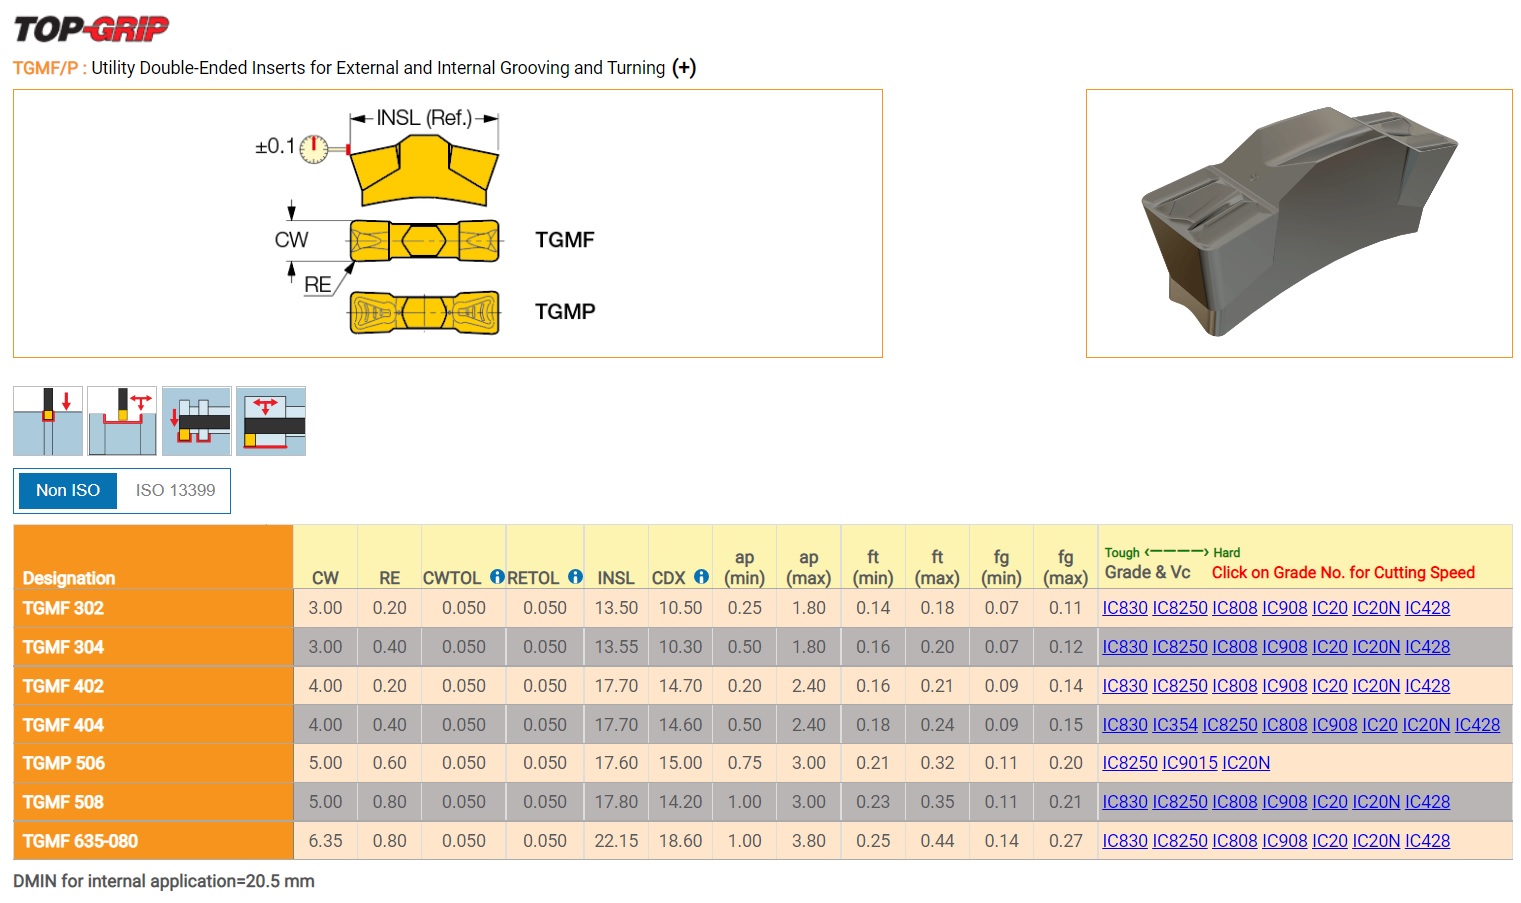
Task: Click the Designation column header
Action: click(69, 578)
